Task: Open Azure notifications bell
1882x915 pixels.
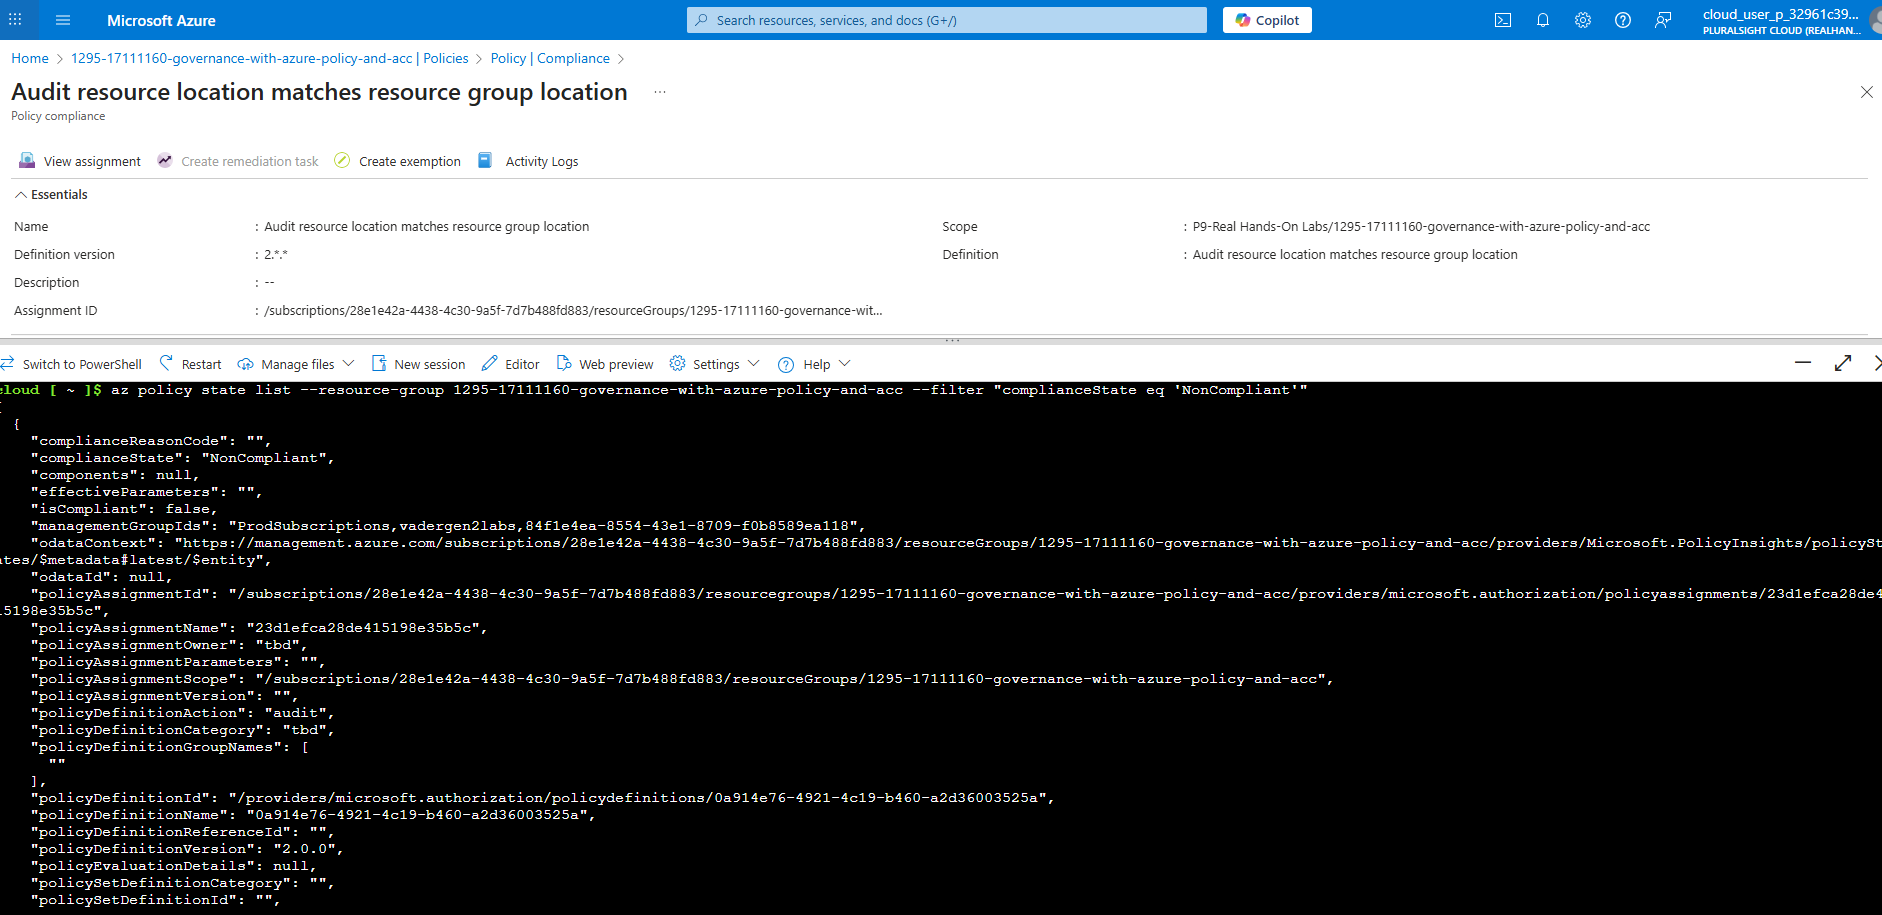Action: pos(1543,20)
